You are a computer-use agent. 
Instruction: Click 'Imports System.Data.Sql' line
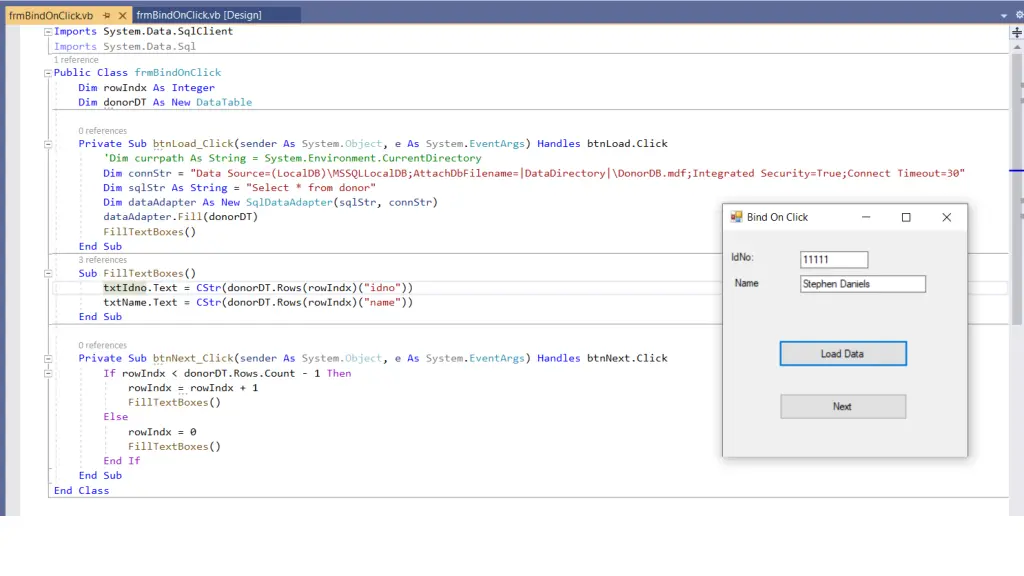[125, 46]
